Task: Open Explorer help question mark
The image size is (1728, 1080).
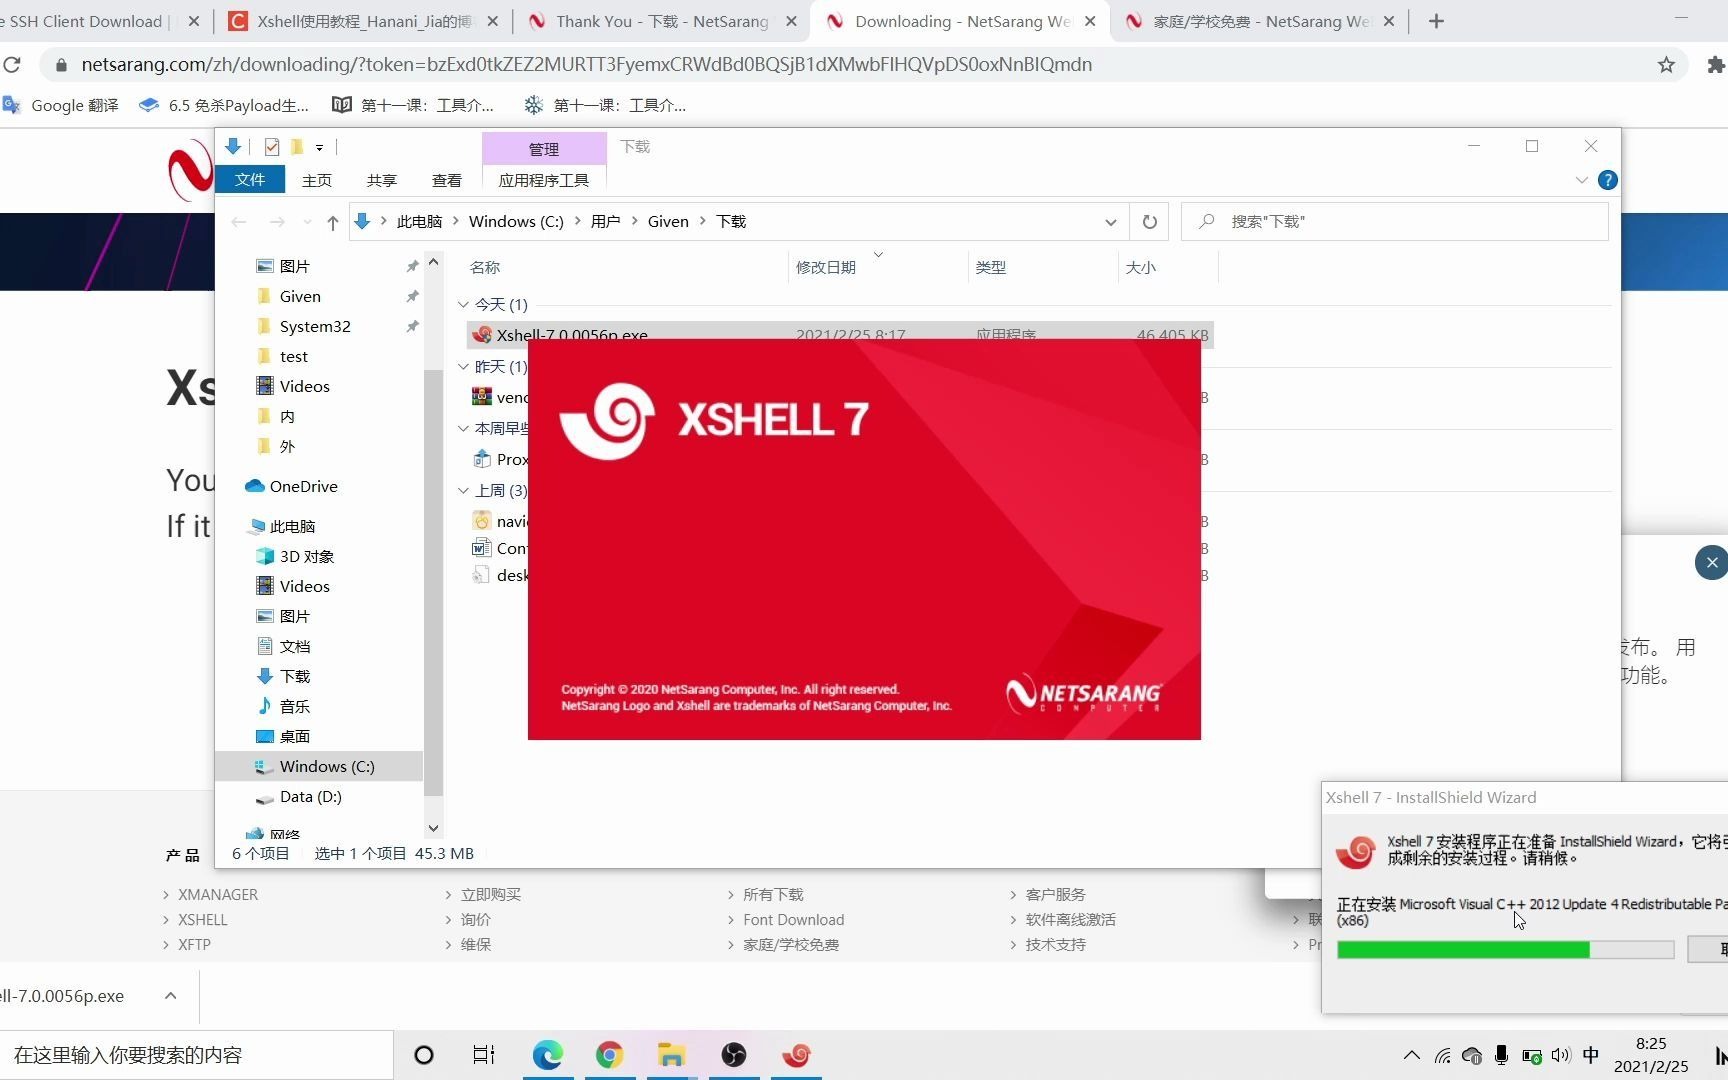Action: tap(1607, 180)
